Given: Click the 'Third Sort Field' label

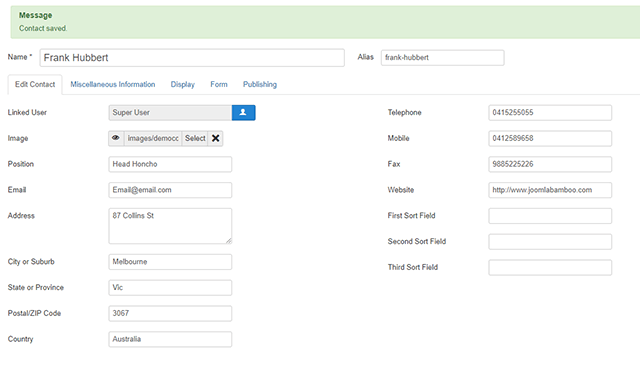Looking at the screenshot, I should (x=413, y=267).
